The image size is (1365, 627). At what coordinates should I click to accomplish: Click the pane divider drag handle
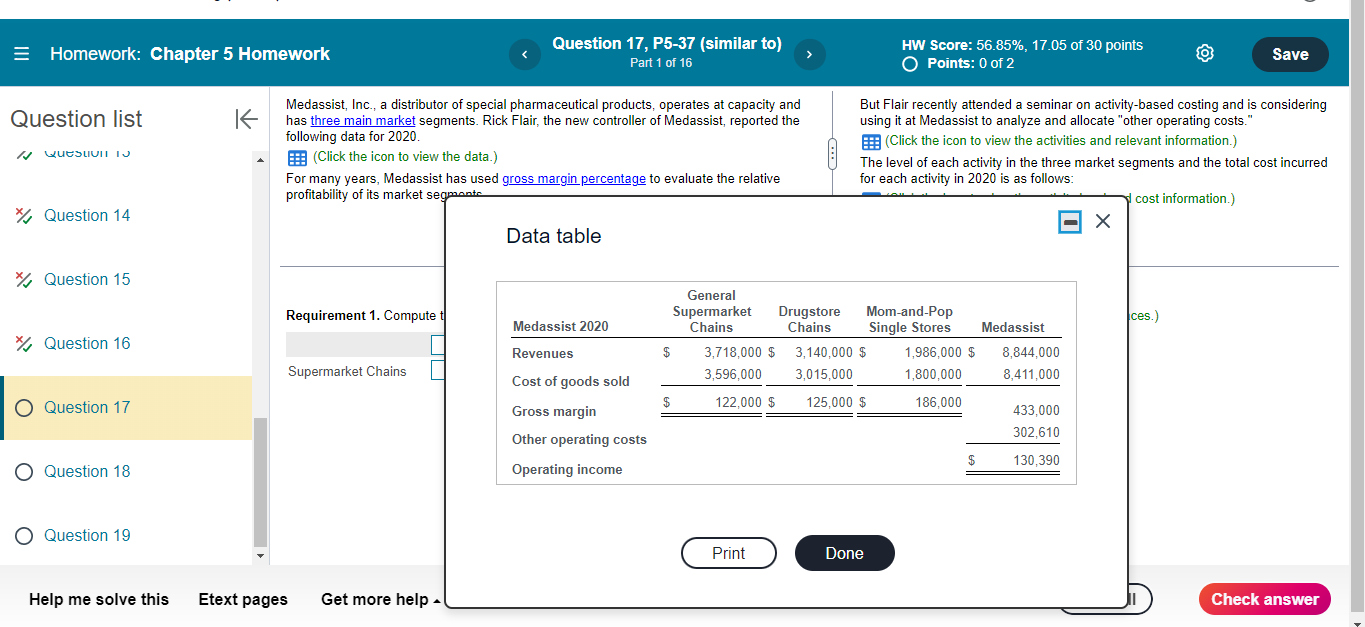click(x=830, y=154)
